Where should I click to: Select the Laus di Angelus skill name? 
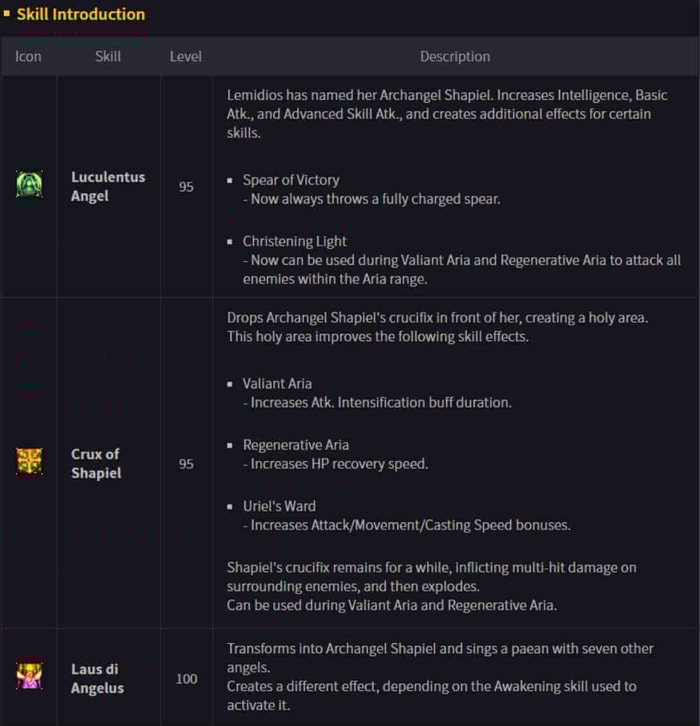[x=97, y=678]
